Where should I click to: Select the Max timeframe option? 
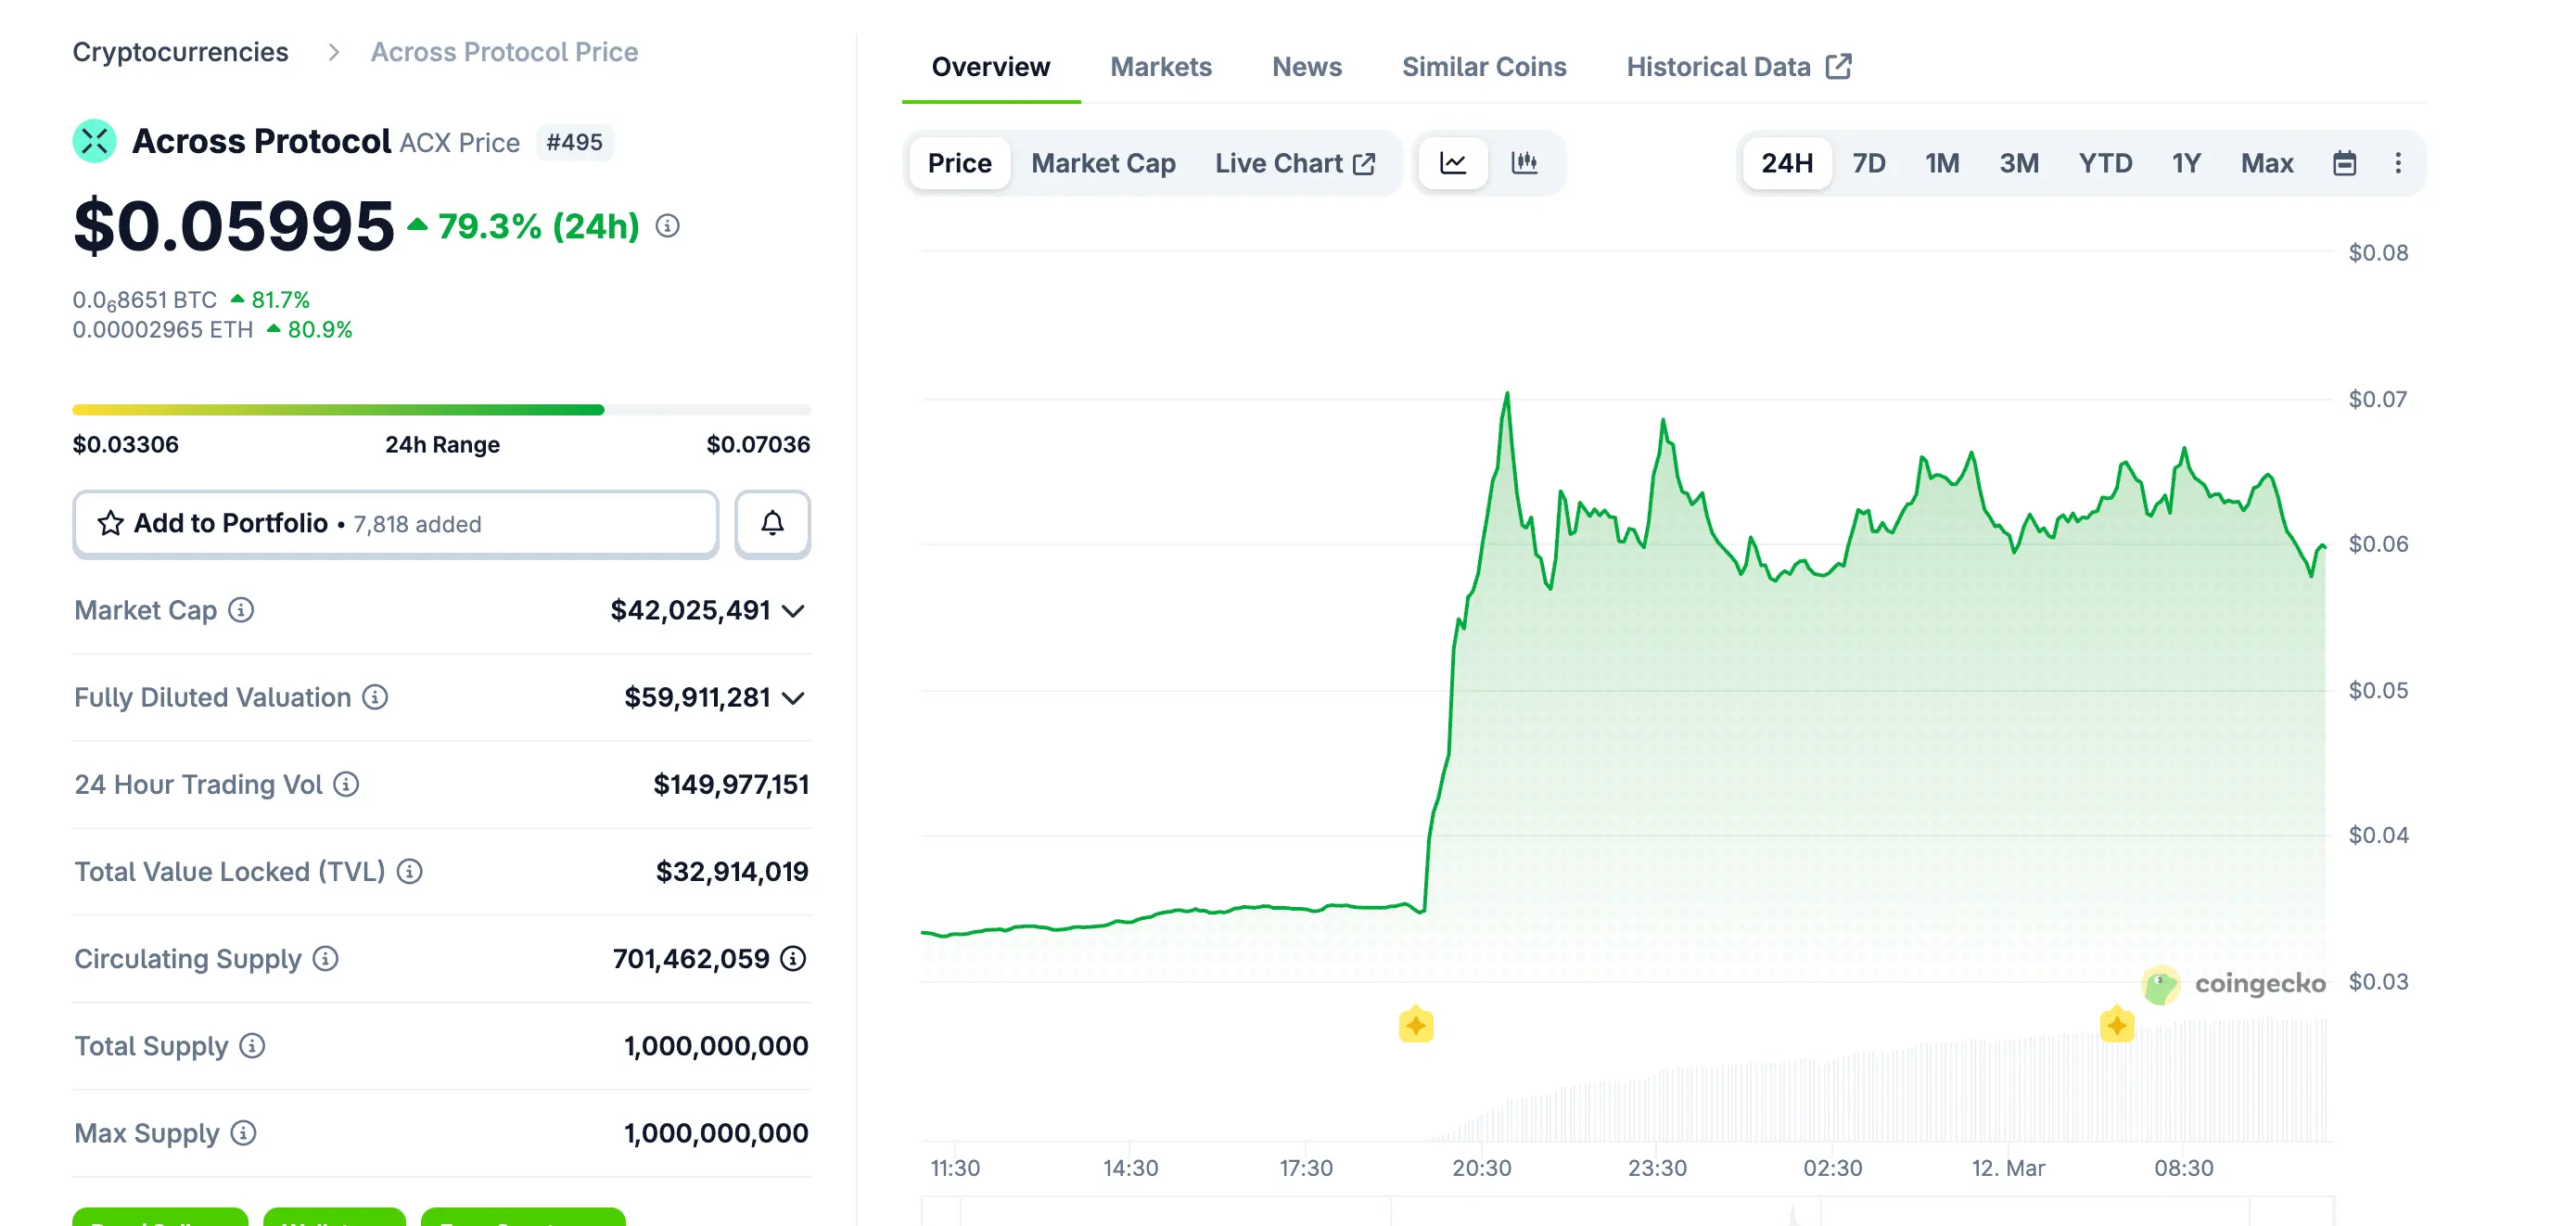pyautogui.click(x=2266, y=162)
